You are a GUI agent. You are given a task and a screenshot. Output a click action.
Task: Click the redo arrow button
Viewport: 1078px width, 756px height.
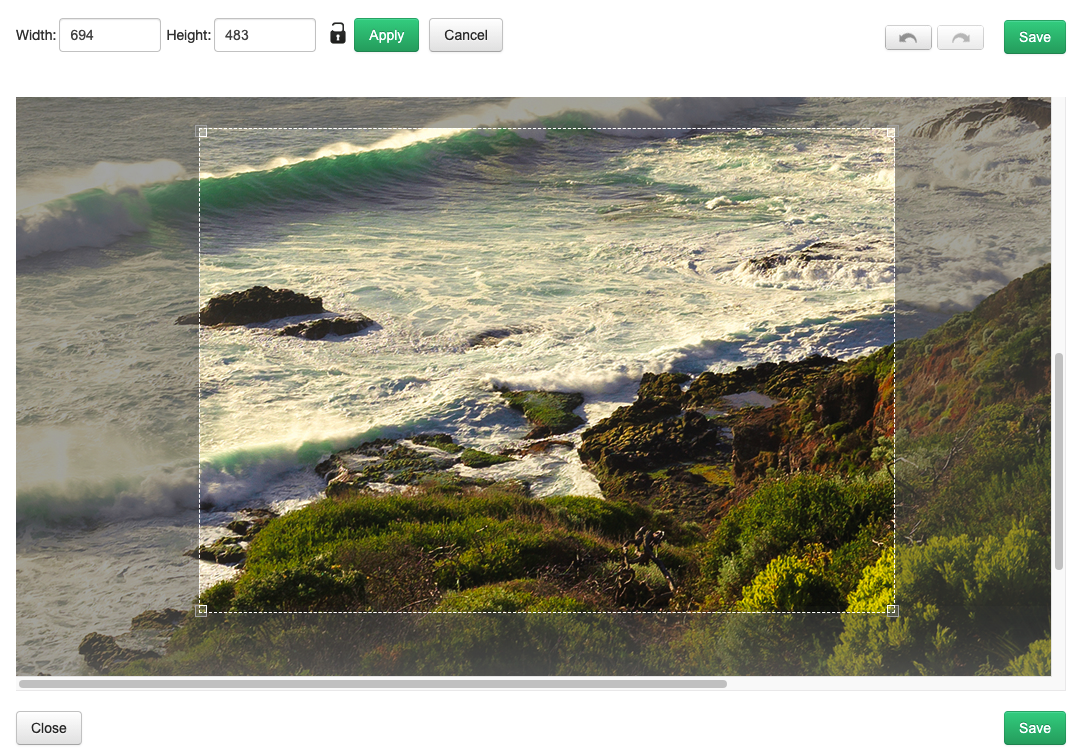pos(960,38)
